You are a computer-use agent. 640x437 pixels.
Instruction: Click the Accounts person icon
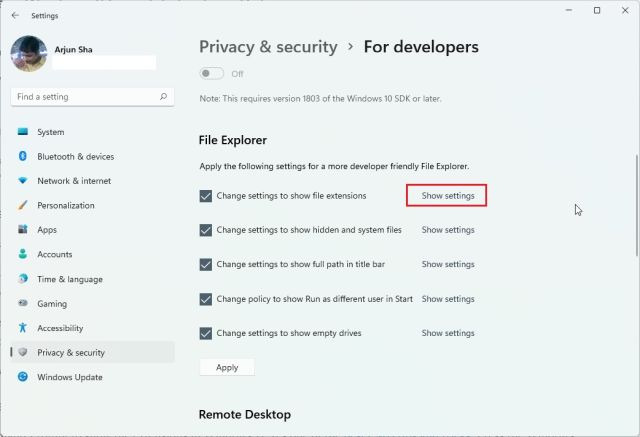tap(23, 254)
